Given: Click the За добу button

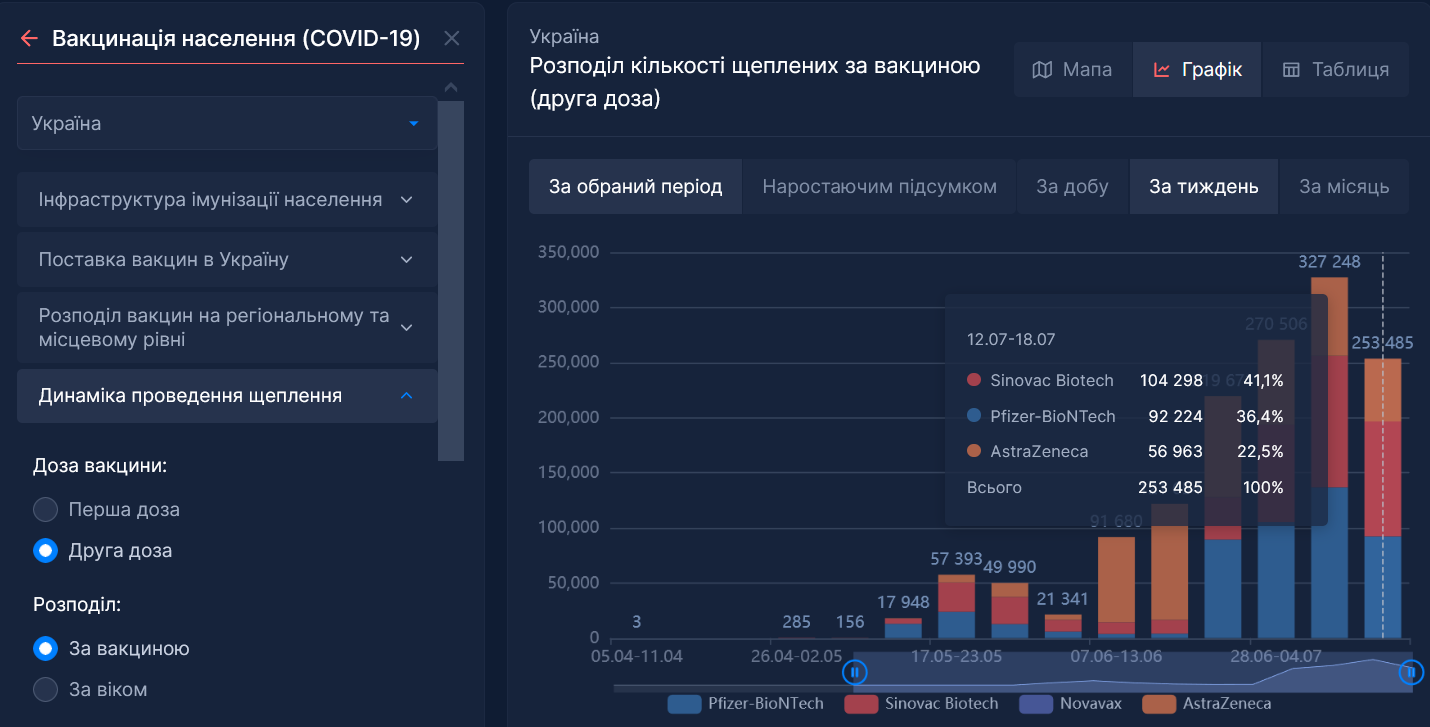Looking at the screenshot, I should [1072, 187].
